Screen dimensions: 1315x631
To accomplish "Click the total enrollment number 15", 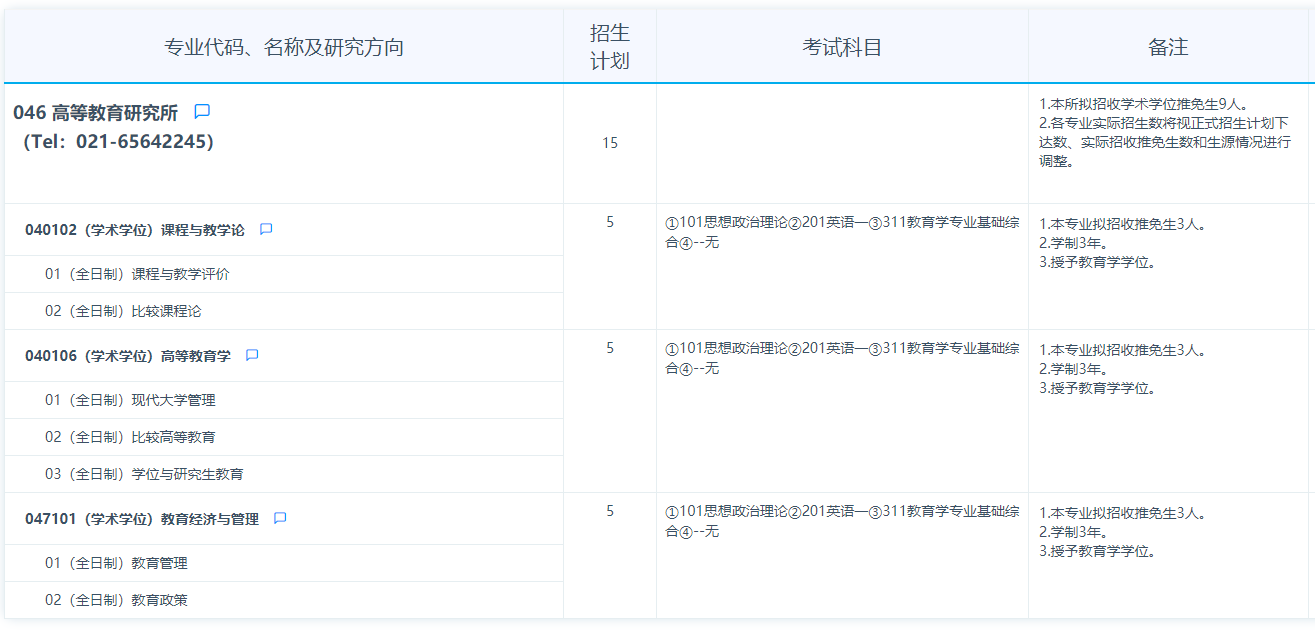I will click(610, 143).
